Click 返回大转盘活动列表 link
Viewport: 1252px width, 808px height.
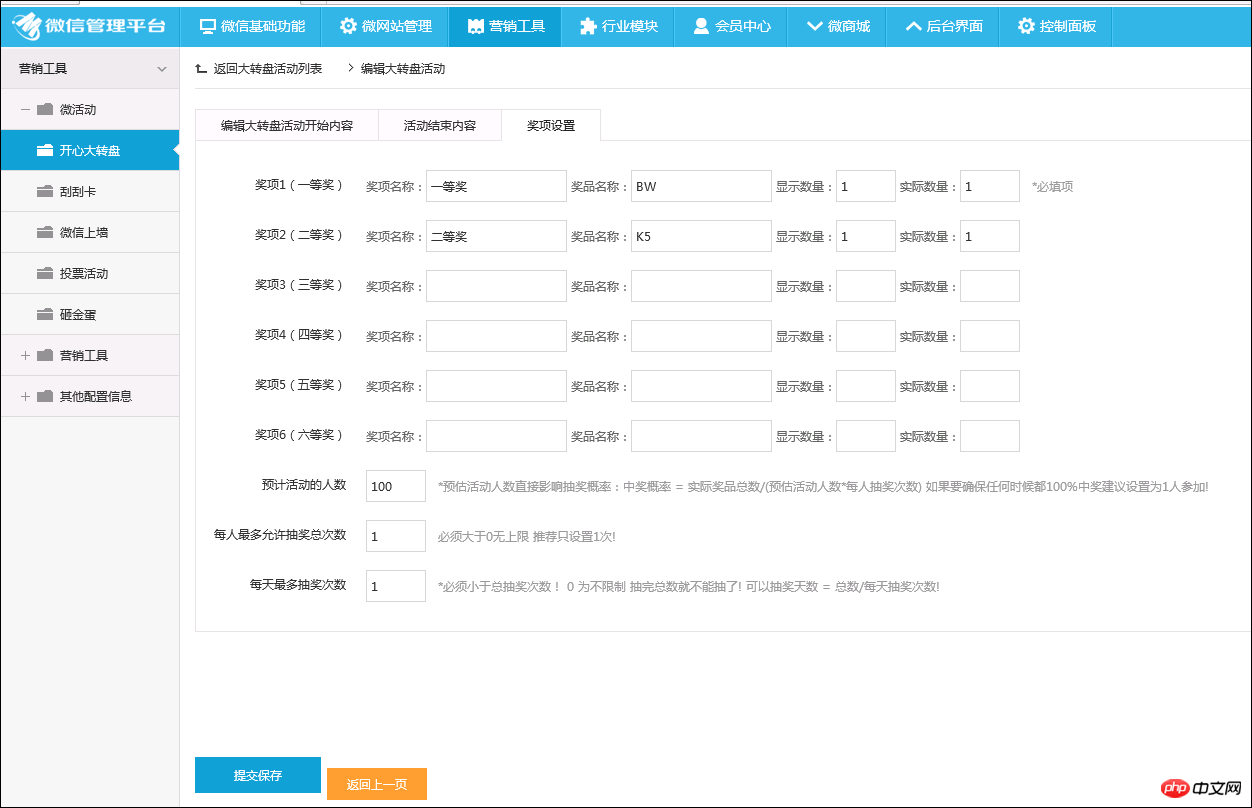click(268, 69)
